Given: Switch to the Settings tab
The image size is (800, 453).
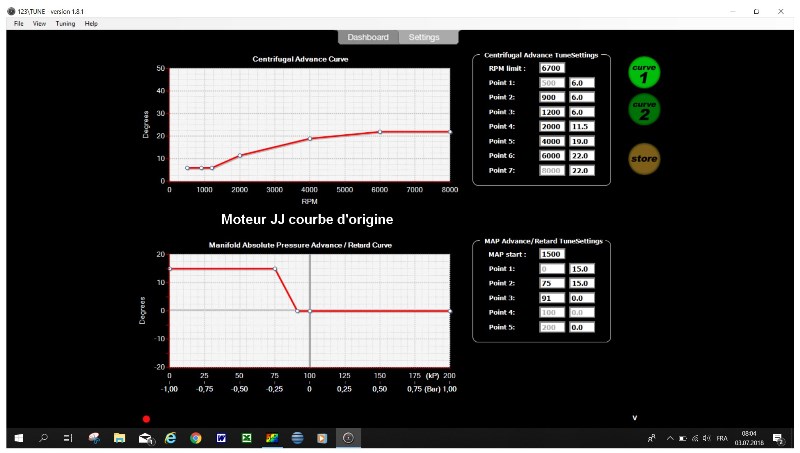Looking at the screenshot, I should [x=424, y=37].
